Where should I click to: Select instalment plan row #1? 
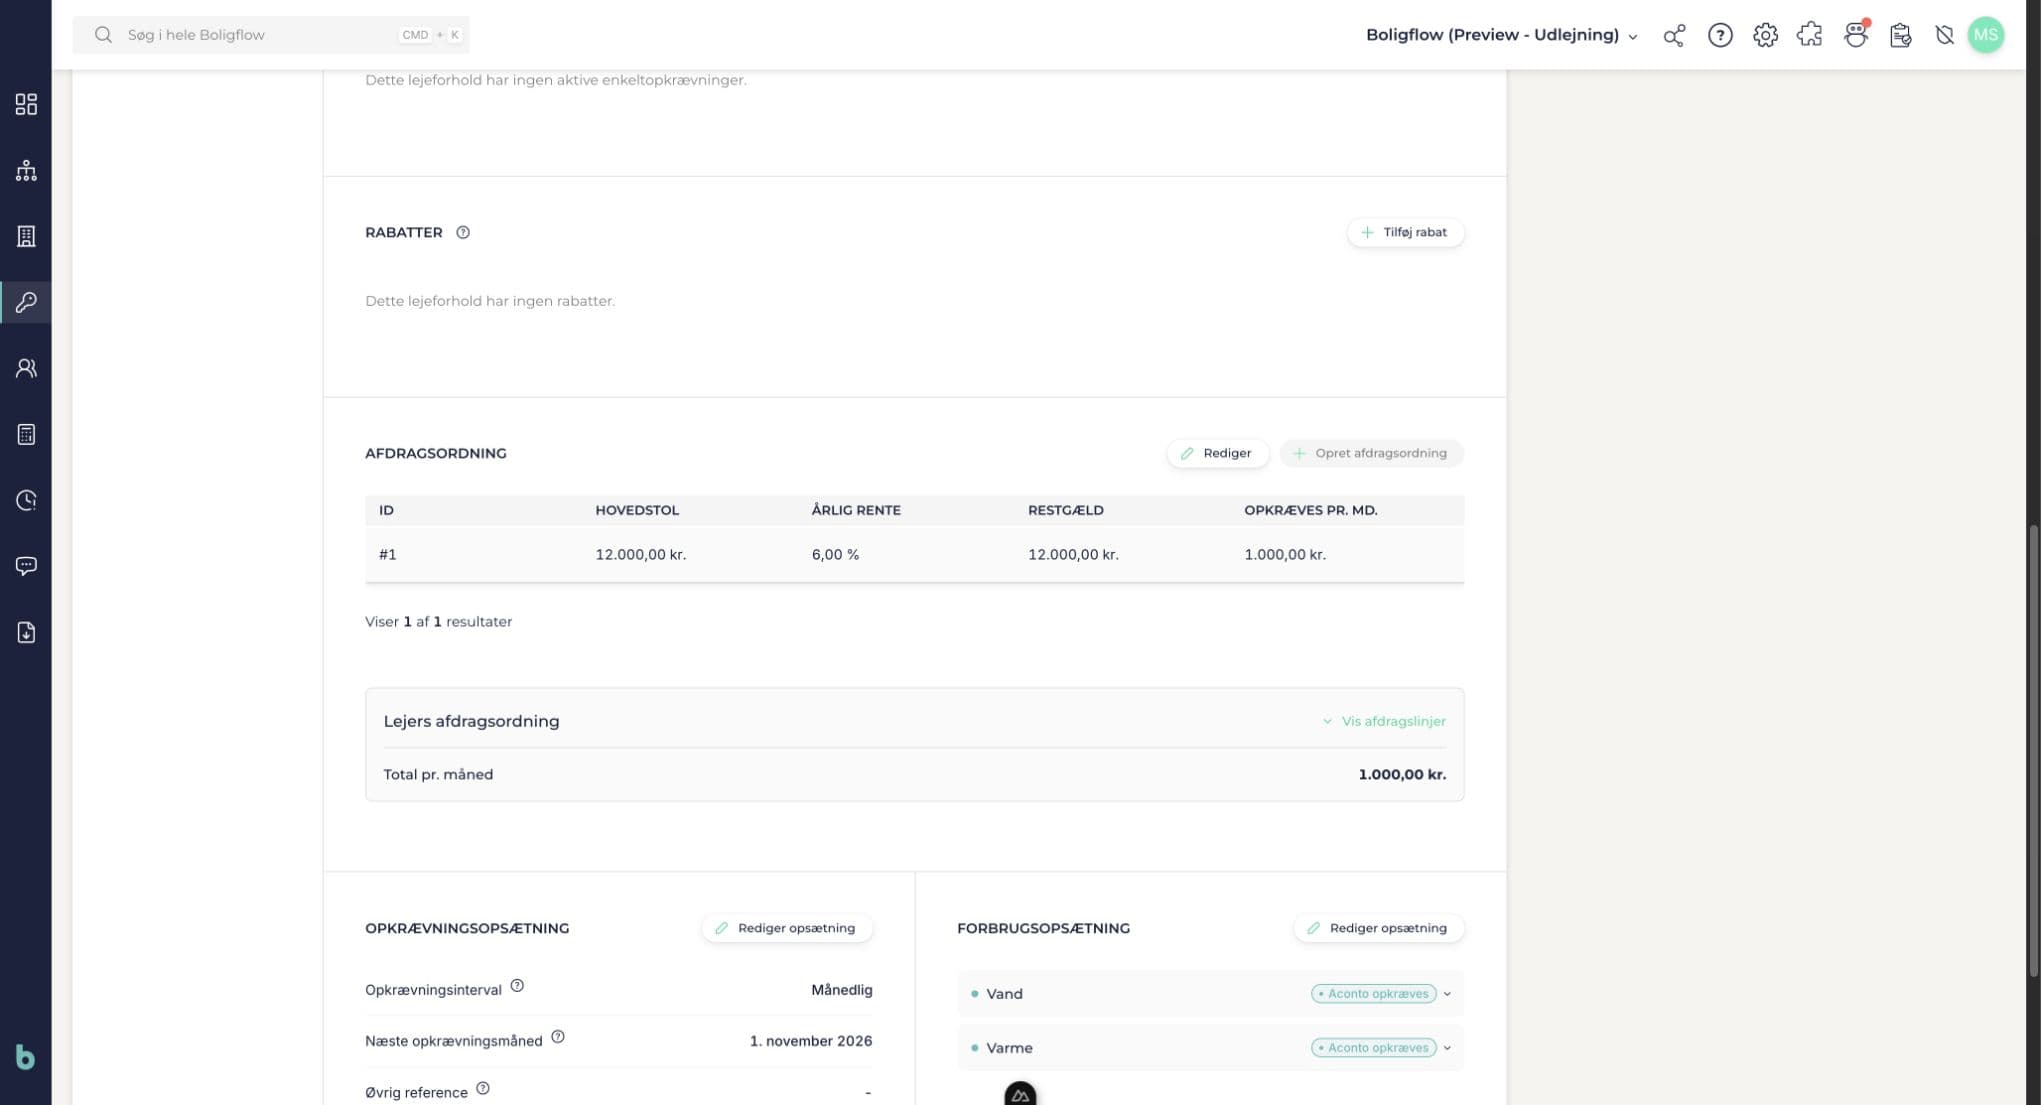(914, 554)
